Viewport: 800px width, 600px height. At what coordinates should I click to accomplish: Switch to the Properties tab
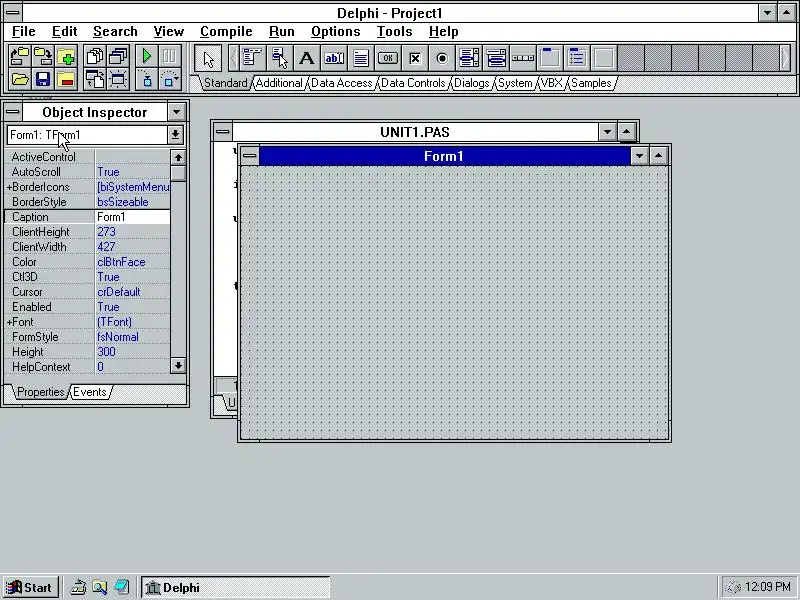pos(40,392)
